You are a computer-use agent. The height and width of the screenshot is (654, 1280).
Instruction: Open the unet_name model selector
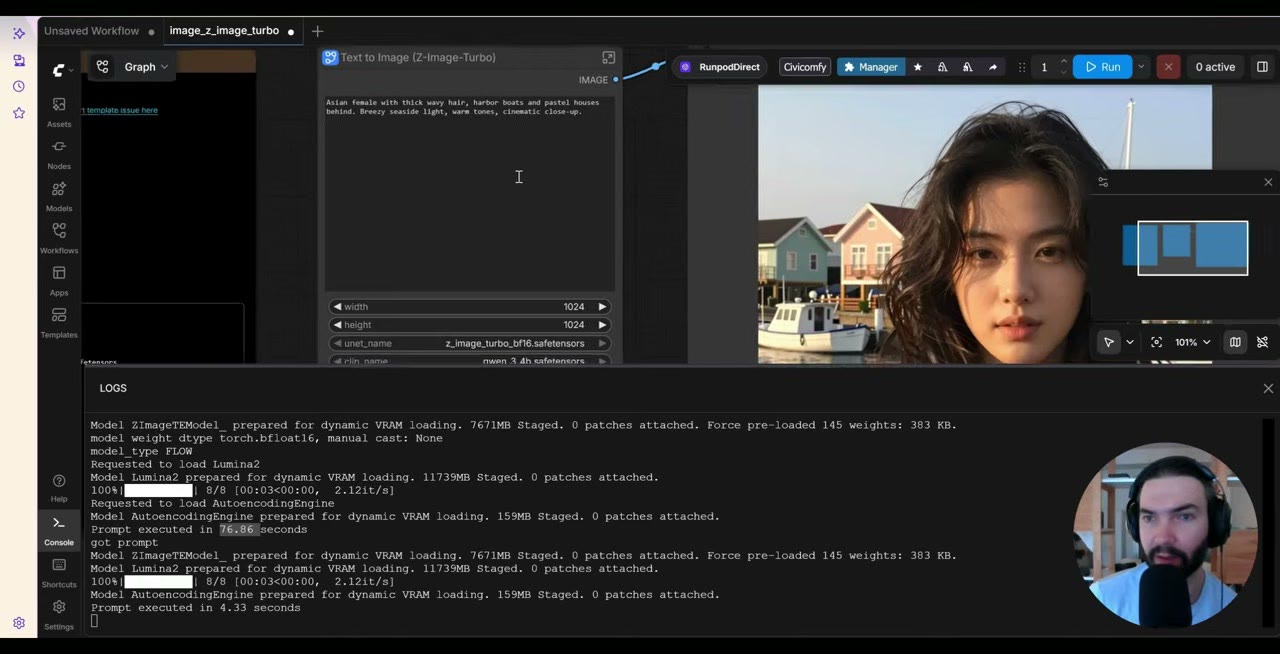click(470, 343)
